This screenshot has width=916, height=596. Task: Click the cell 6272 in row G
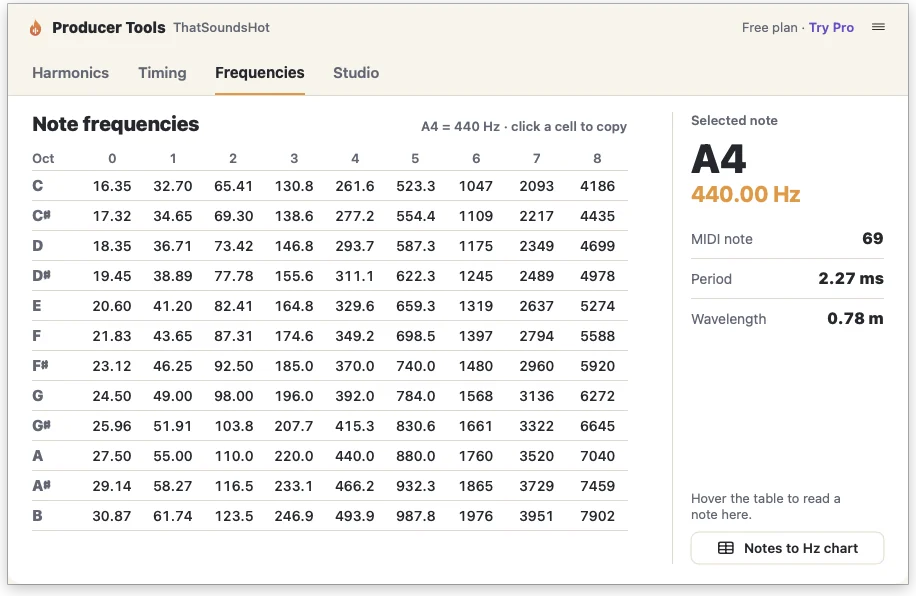pyautogui.click(x=597, y=396)
